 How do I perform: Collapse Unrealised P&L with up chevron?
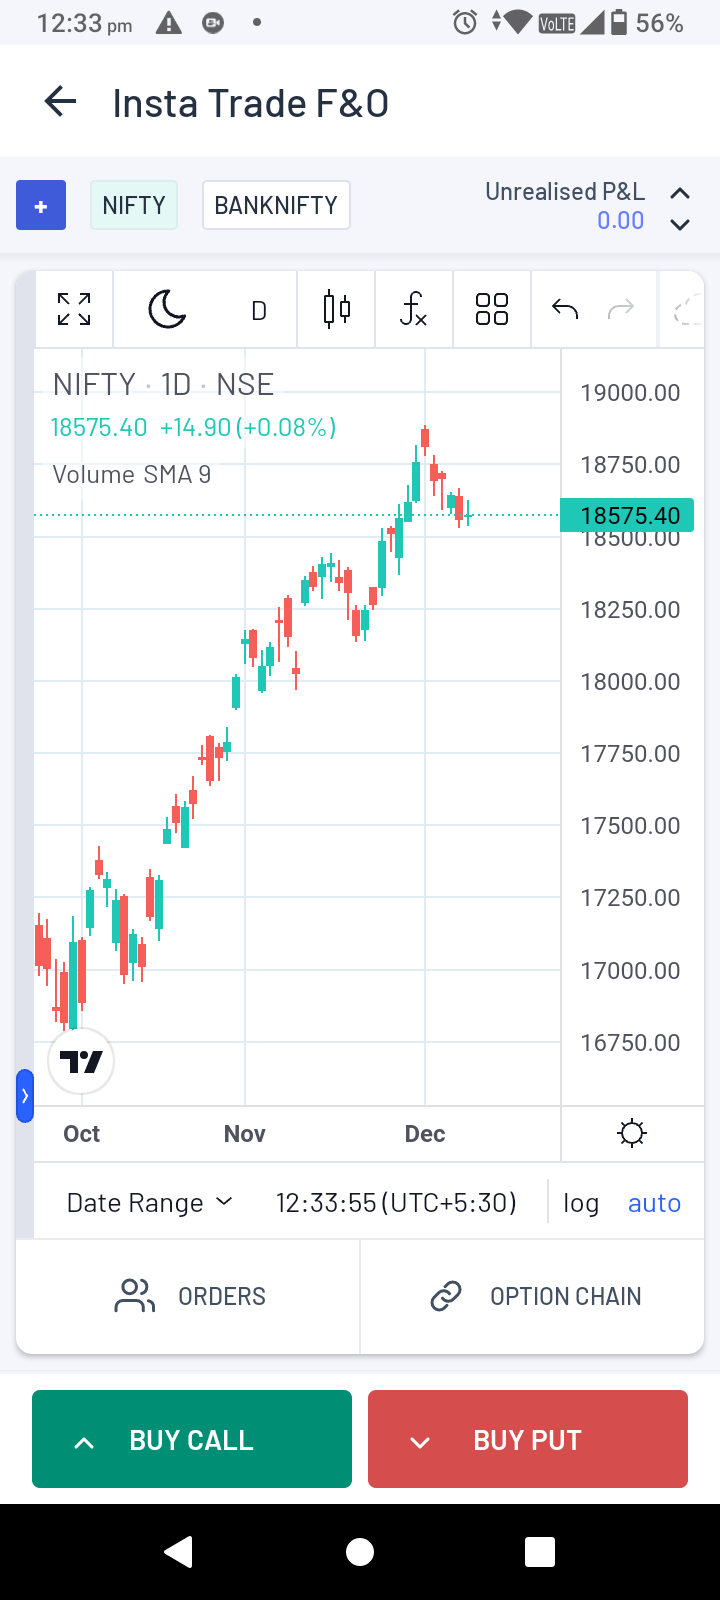coord(680,193)
